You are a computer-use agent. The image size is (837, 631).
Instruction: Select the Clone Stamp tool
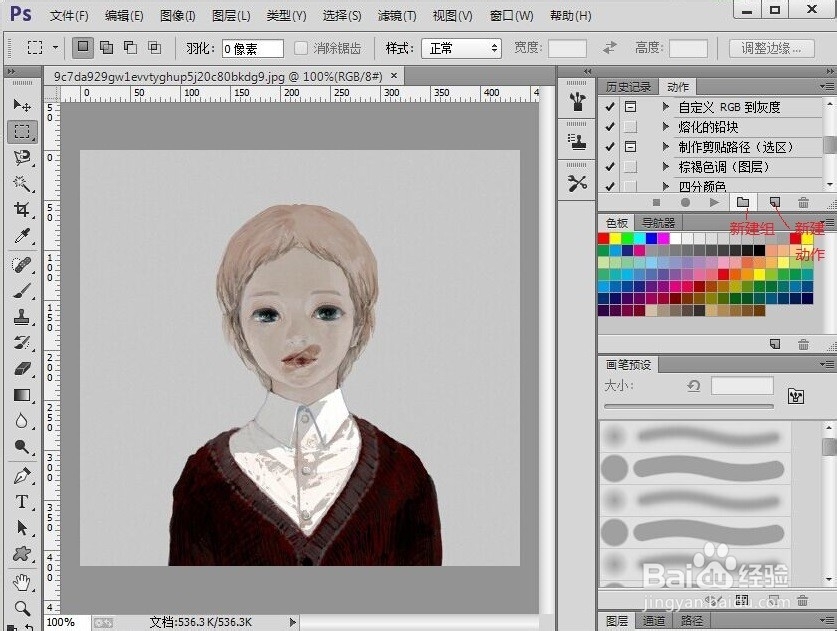22,317
